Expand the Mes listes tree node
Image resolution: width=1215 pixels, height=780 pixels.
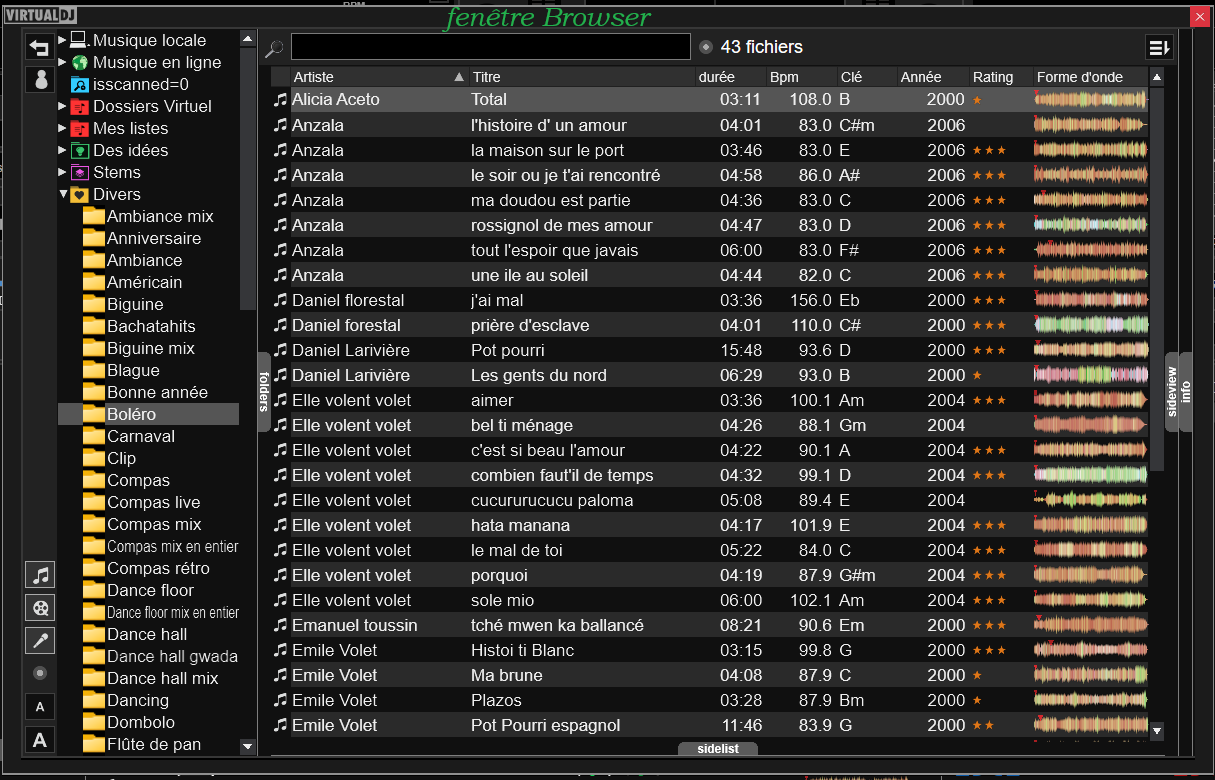pos(62,128)
